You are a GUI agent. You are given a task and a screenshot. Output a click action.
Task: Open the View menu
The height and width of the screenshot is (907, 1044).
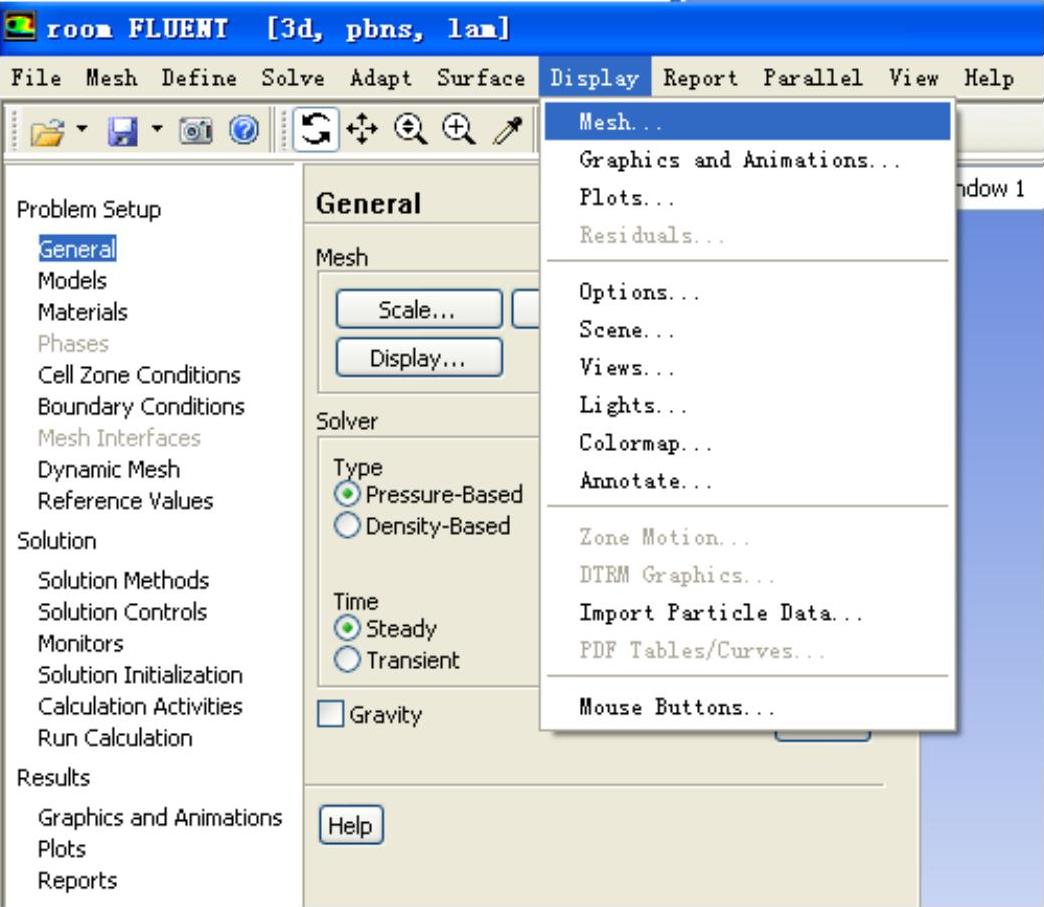pyautogui.click(x=914, y=78)
